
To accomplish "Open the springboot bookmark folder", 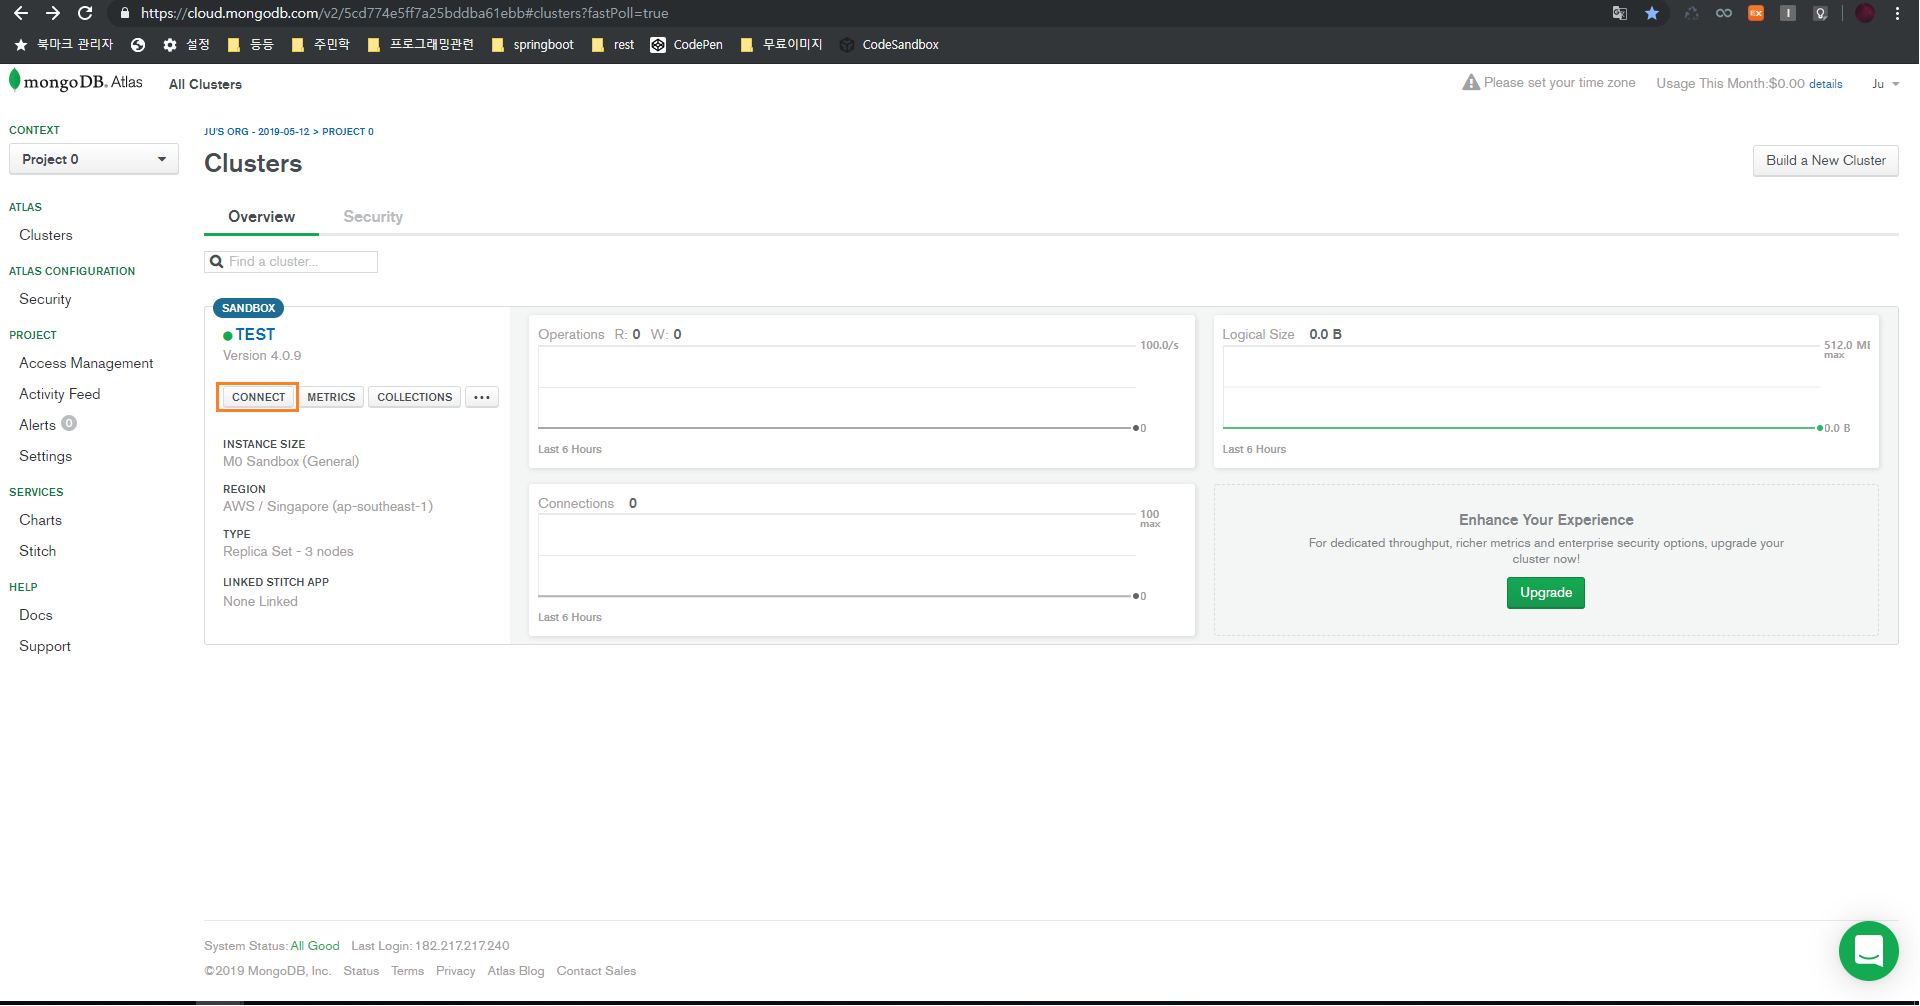I will (x=533, y=45).
